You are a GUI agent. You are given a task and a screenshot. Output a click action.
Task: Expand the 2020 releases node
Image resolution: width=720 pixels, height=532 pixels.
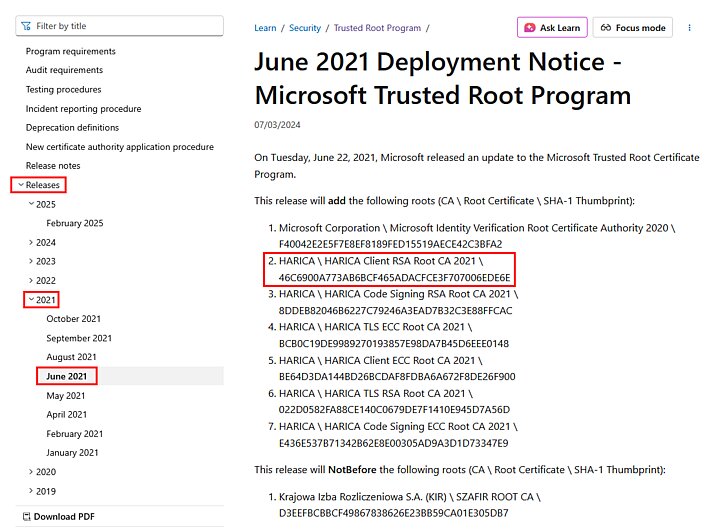coord(31,471)
